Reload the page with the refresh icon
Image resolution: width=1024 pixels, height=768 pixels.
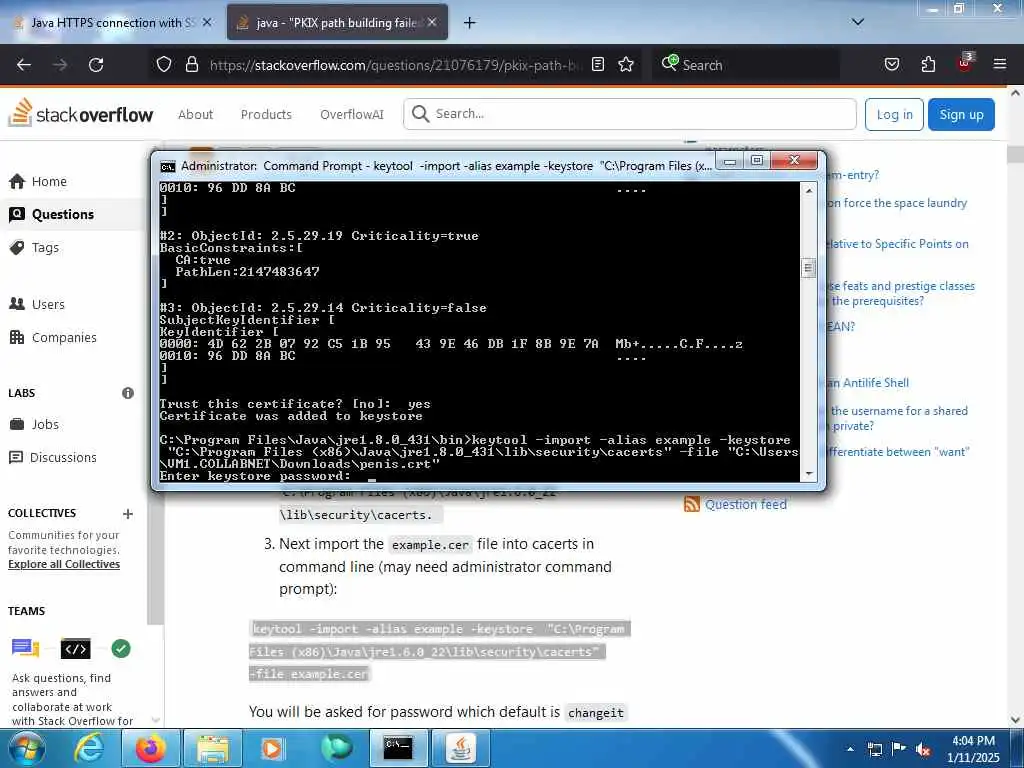click(x=96, y=65)
